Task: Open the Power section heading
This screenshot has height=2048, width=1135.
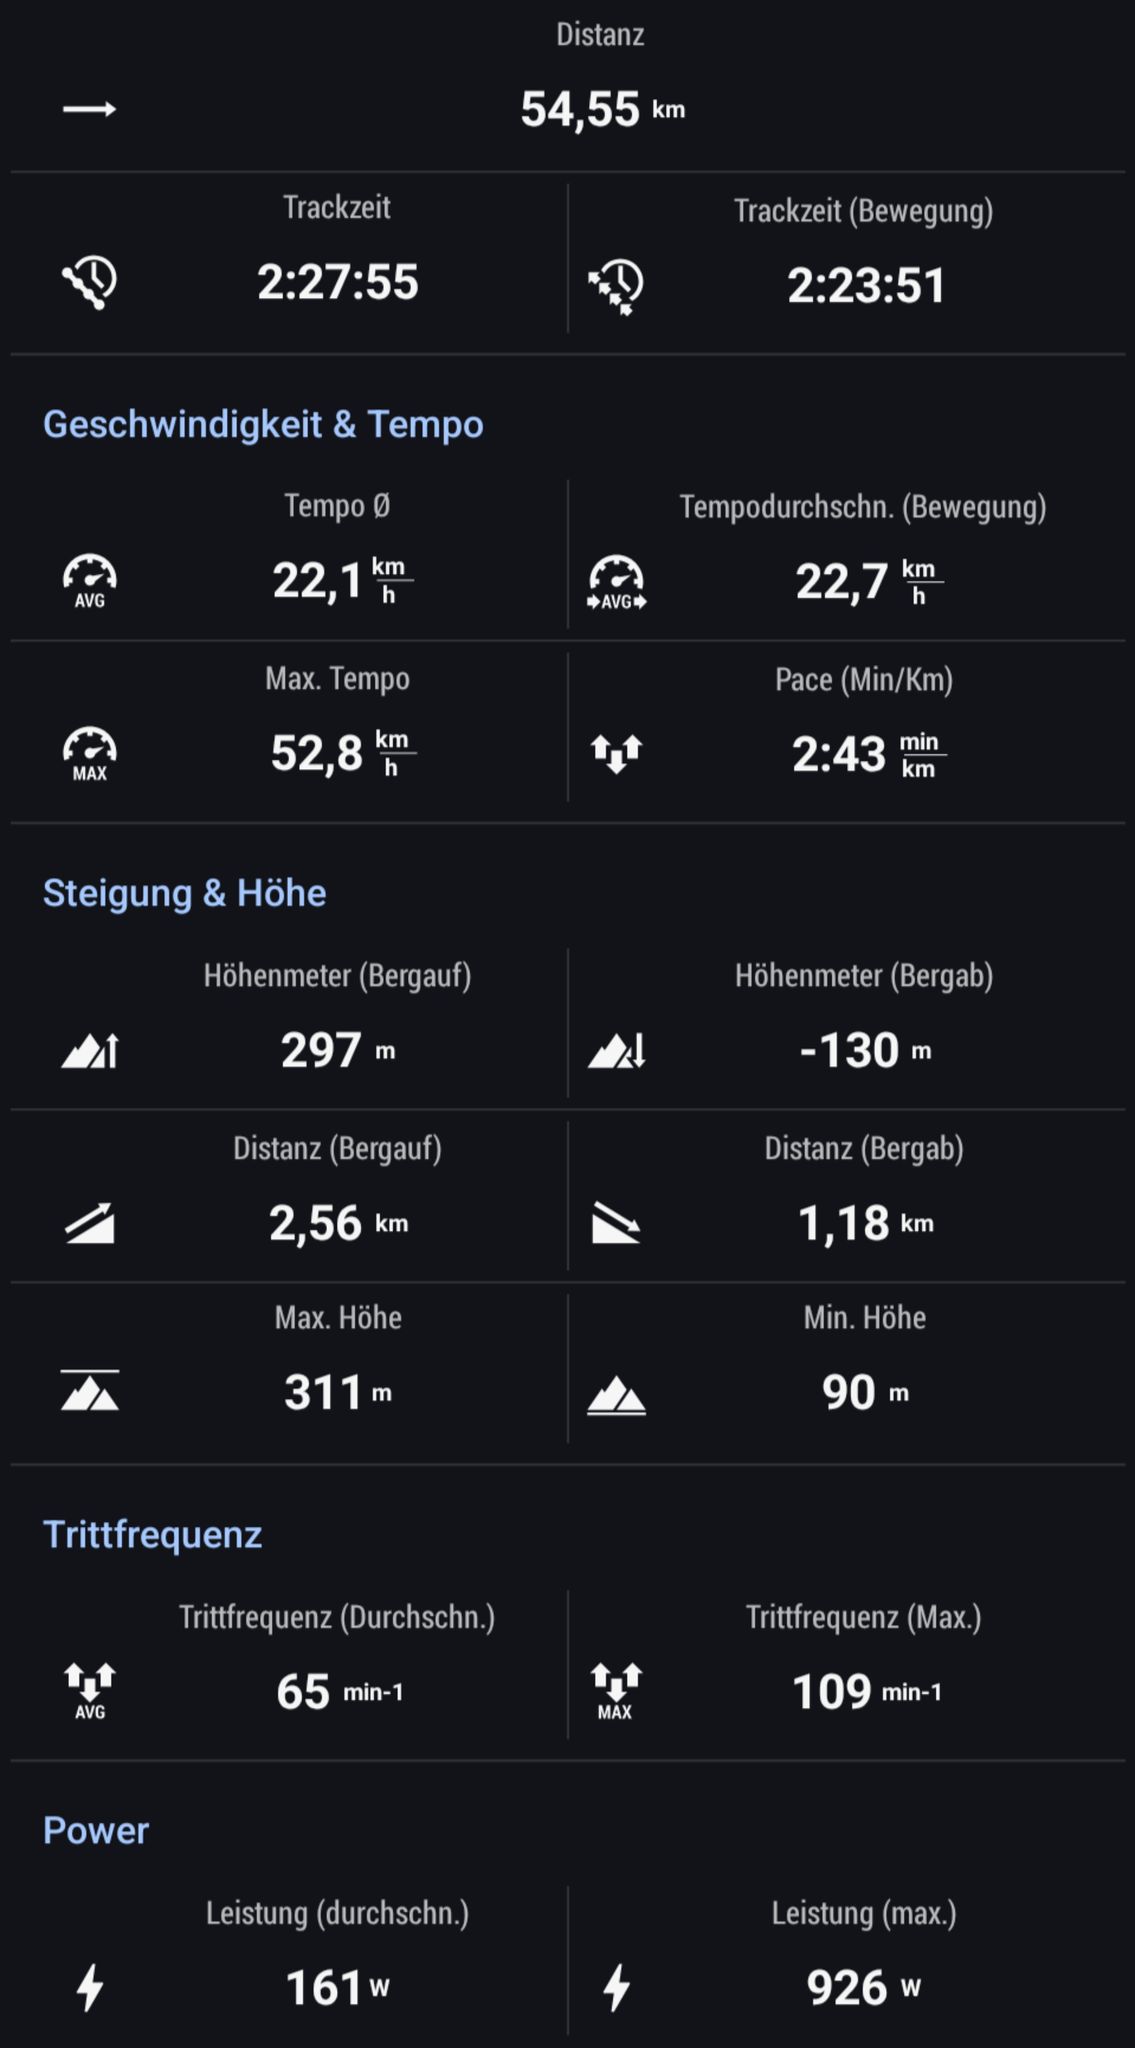Action: click(x=95, y=1830)
